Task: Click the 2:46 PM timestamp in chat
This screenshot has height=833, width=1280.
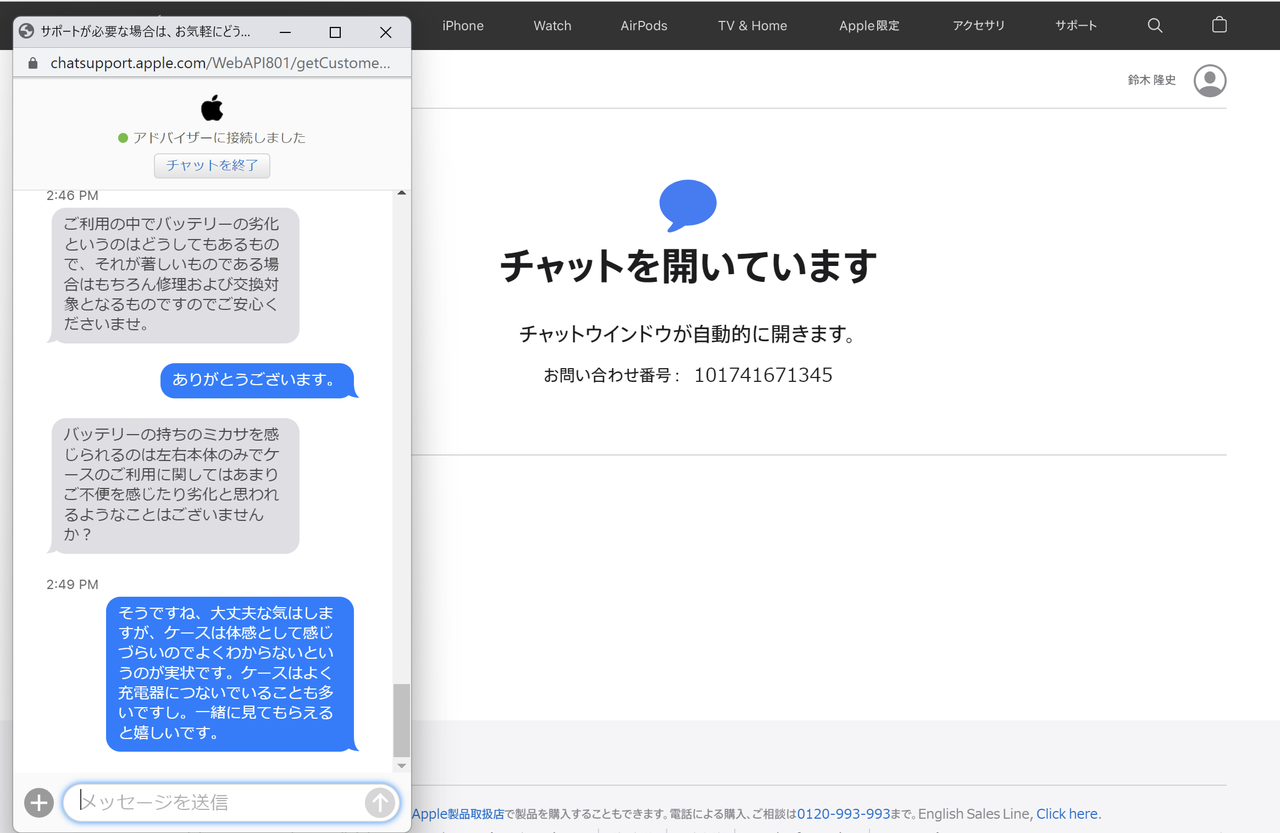Action: click(72, 195)
